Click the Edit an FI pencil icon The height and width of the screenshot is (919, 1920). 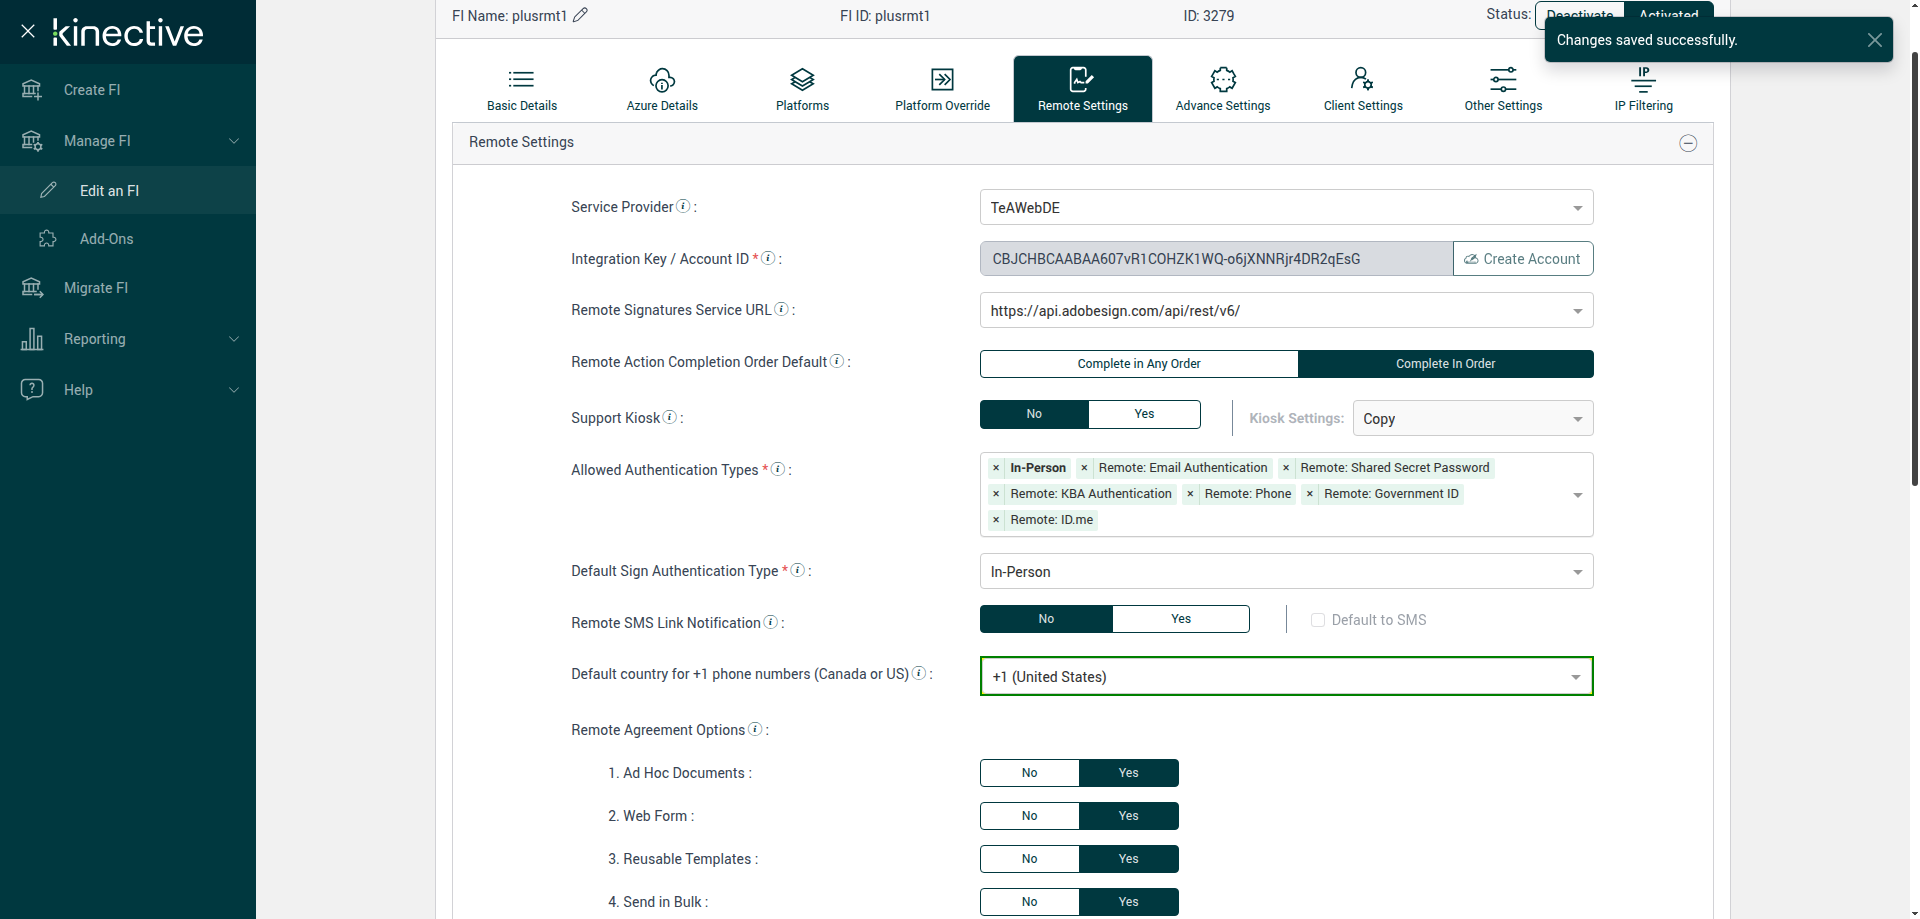[48, 190]
